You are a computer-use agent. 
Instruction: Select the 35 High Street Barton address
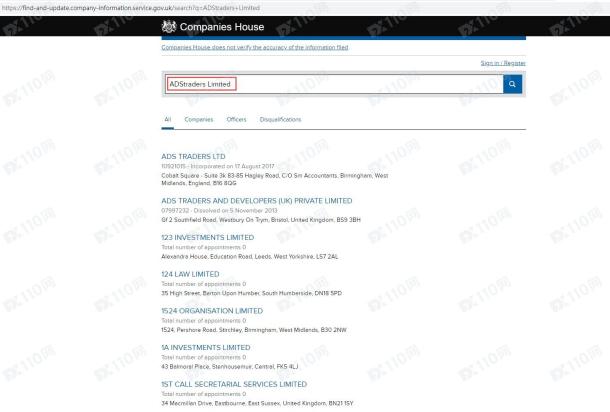pos(252,293)
